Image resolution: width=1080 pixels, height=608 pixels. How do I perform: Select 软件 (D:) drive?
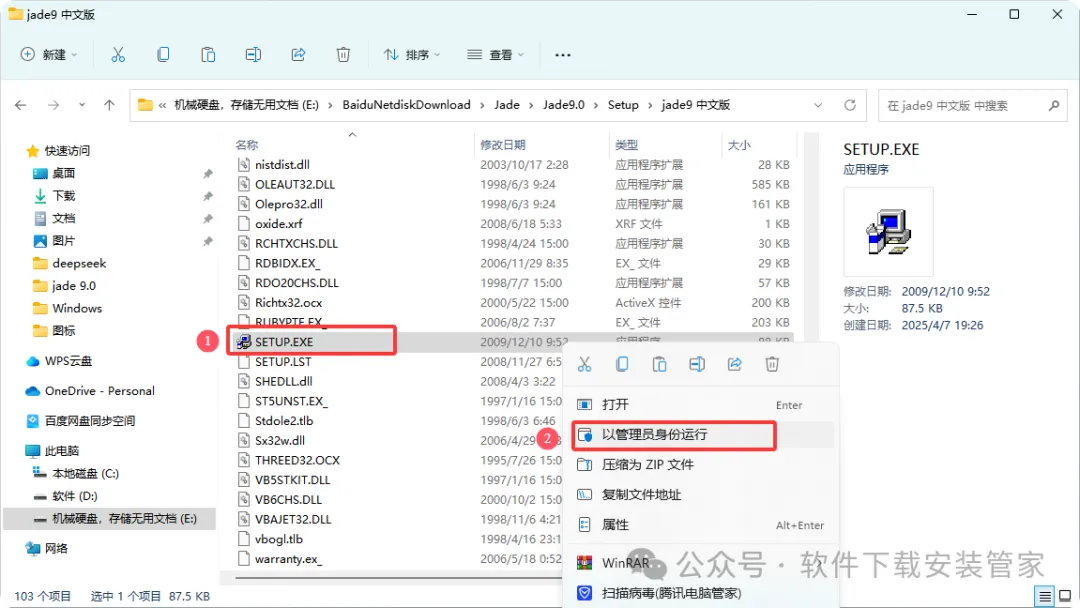tap(74, 496)
